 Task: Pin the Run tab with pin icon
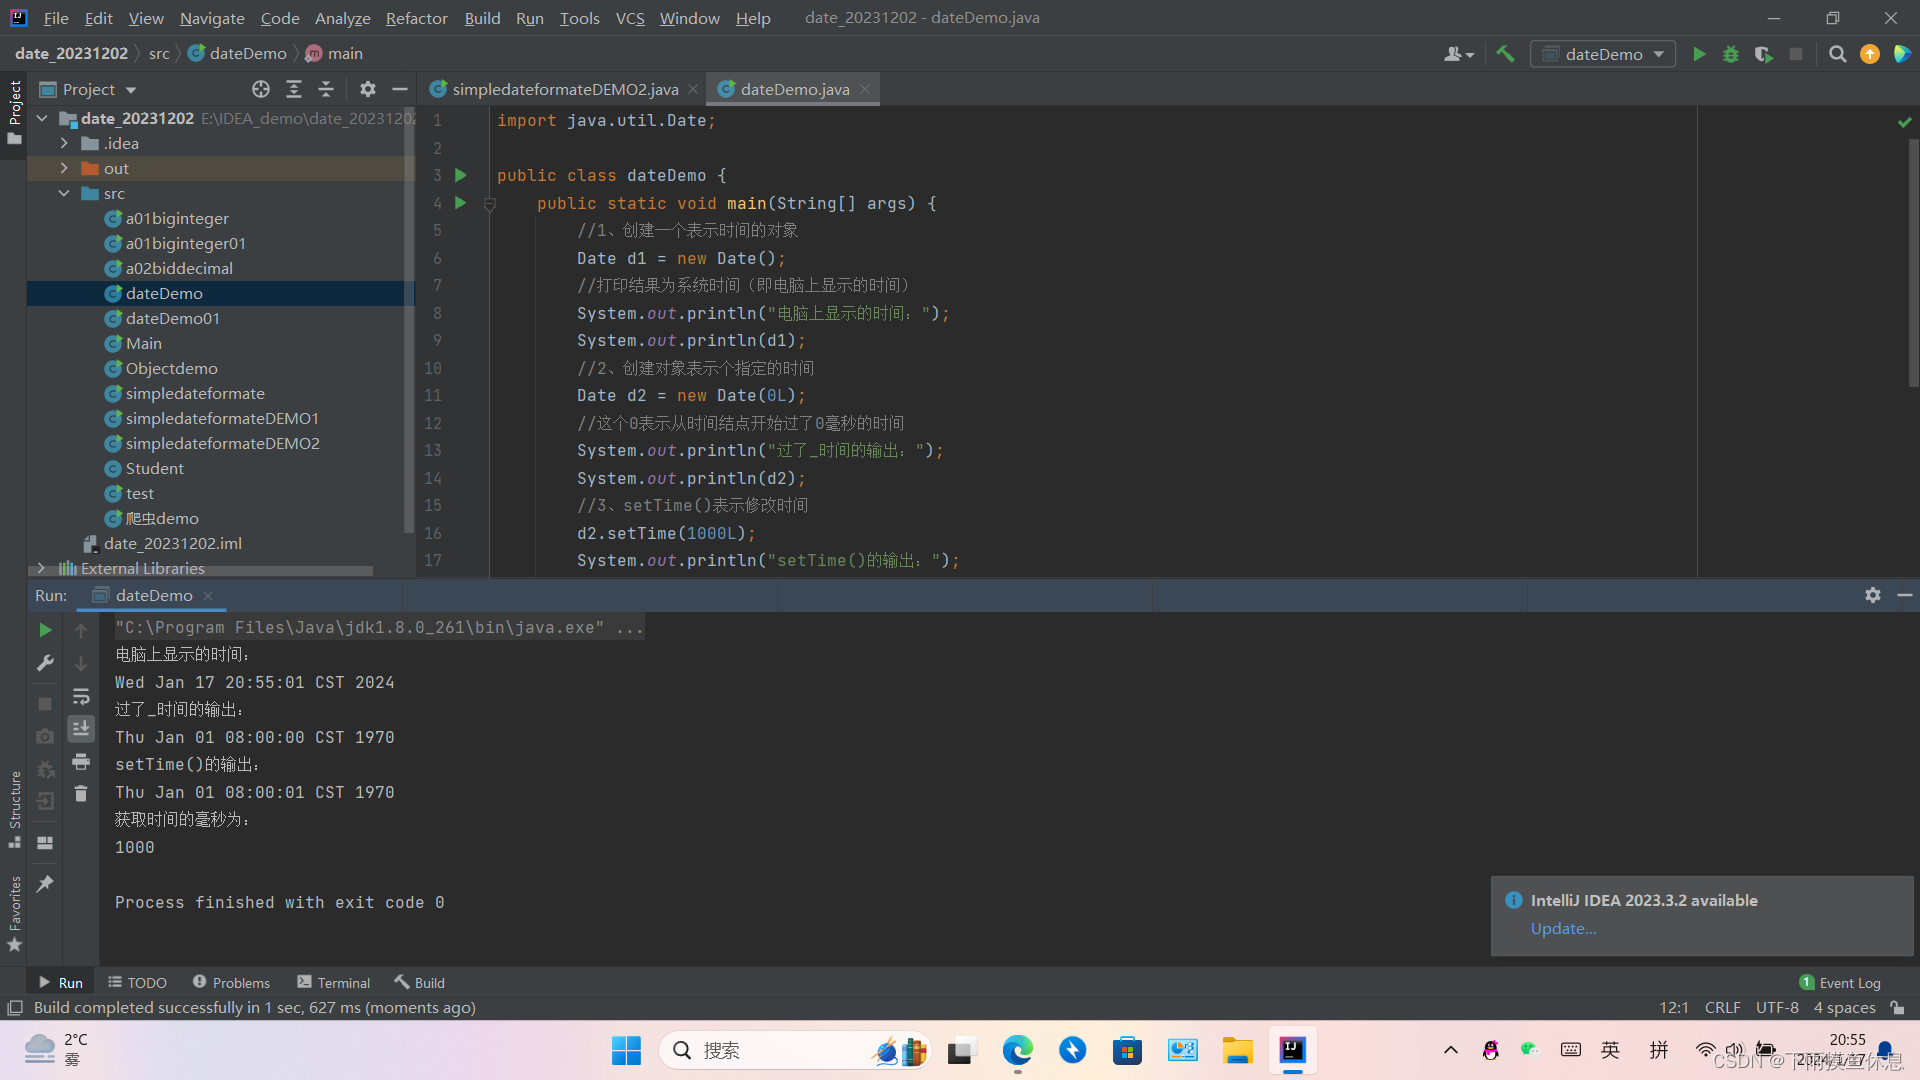45,884
